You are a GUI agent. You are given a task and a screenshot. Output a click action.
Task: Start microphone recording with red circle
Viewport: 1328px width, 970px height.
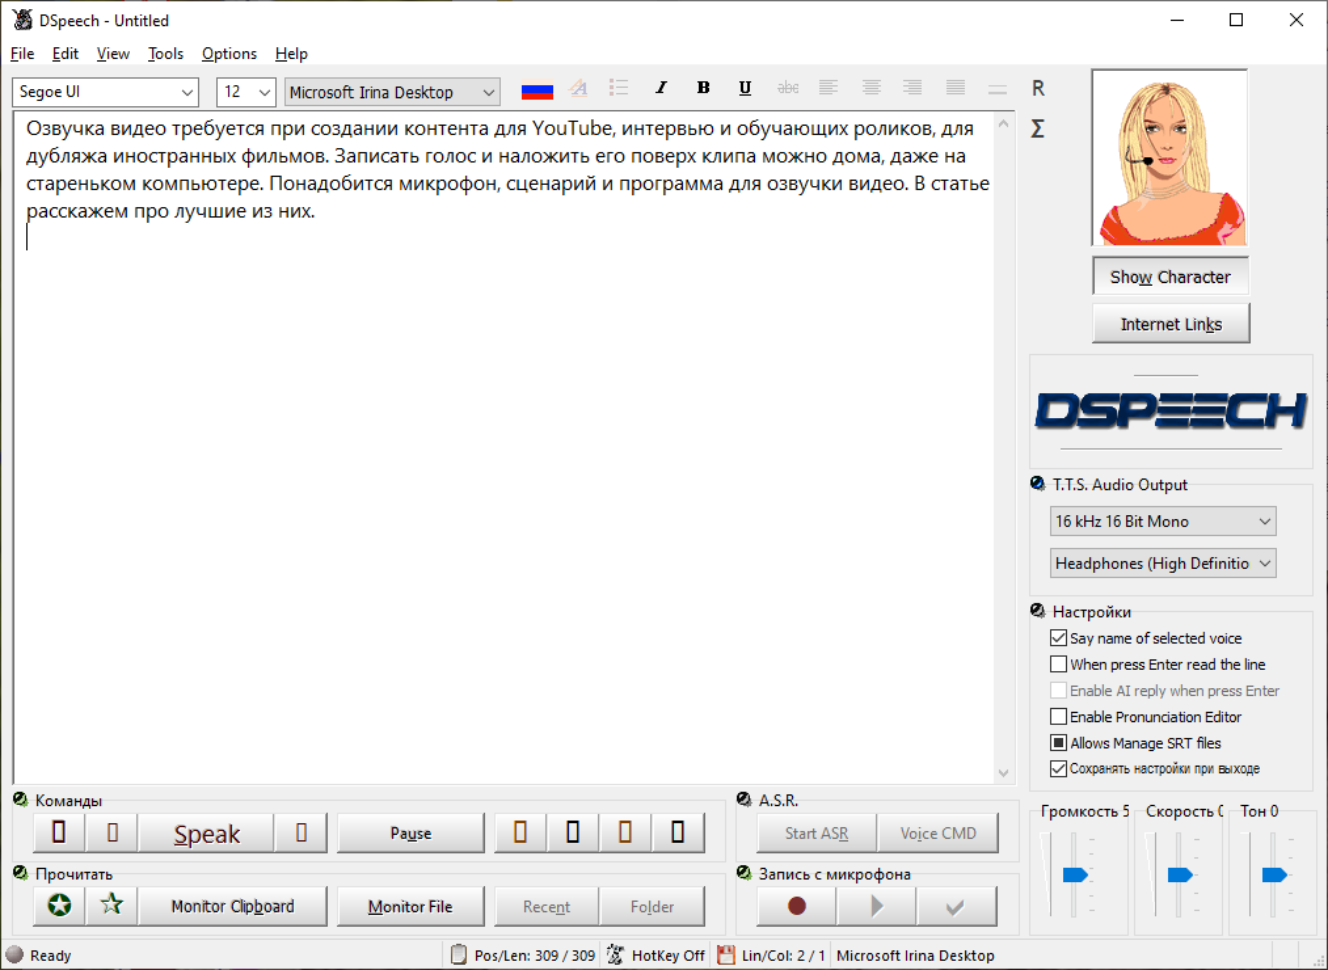pyautogui.click(x=797, y=906)
